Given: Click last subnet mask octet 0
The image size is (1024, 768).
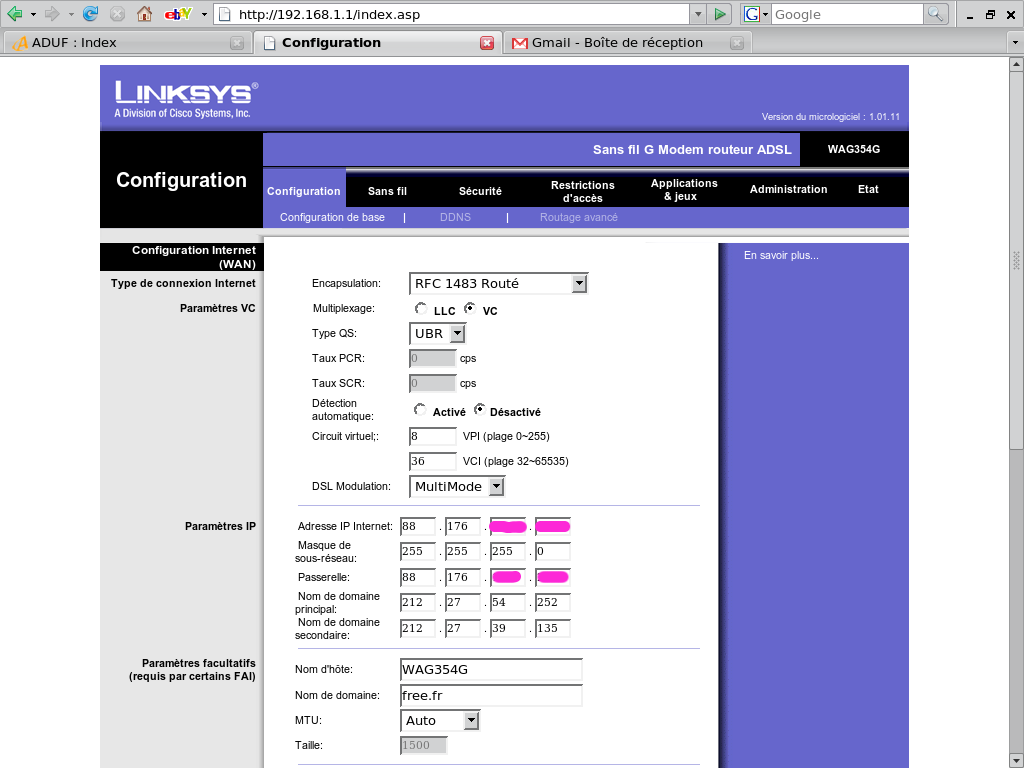Looking at the screenshot, I should pyautogui.click(x=552, y=551).
